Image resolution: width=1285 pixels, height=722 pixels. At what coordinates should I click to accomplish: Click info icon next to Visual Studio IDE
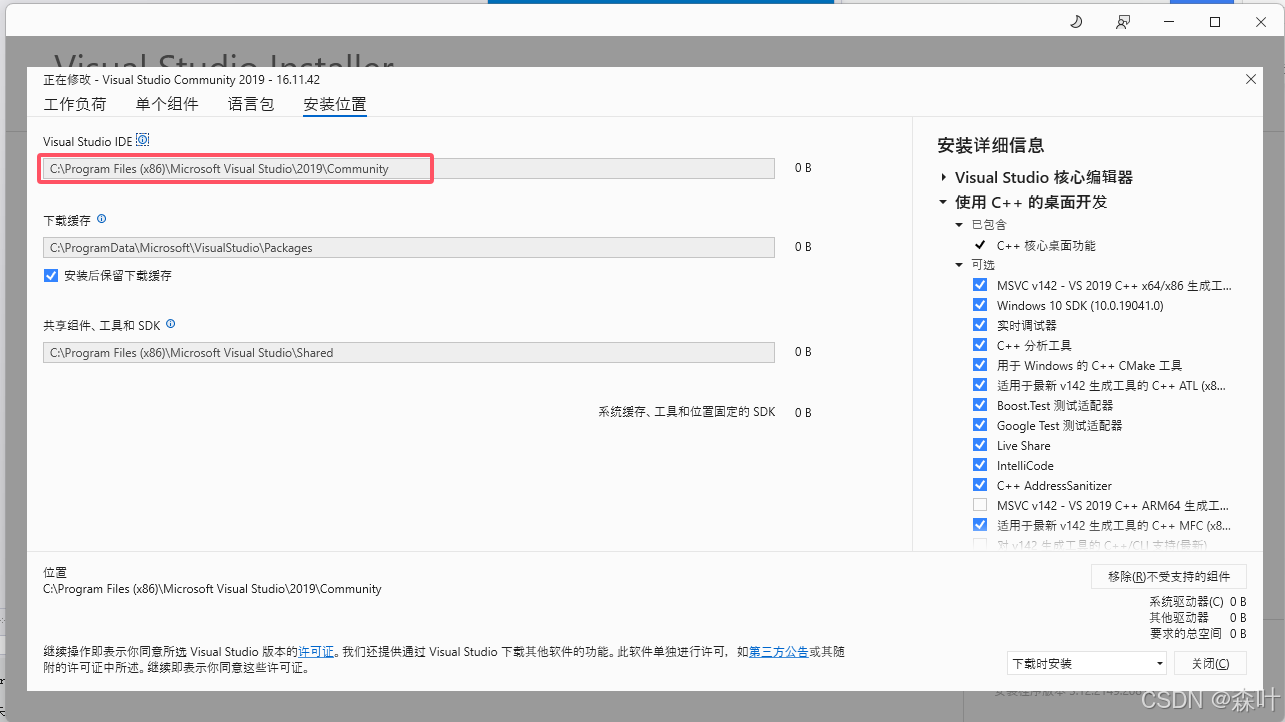[142, 140]
